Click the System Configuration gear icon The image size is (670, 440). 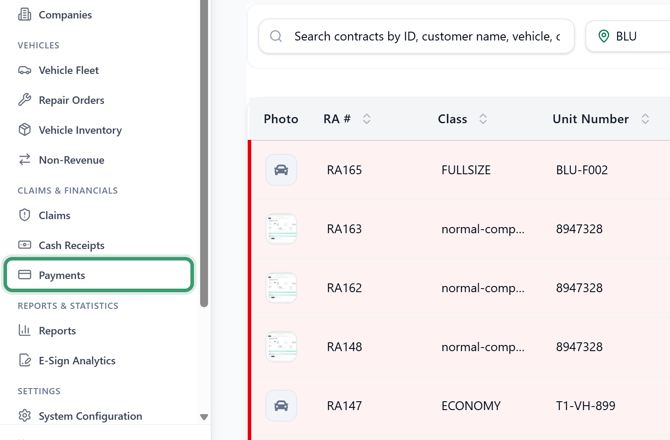(24, 416)
